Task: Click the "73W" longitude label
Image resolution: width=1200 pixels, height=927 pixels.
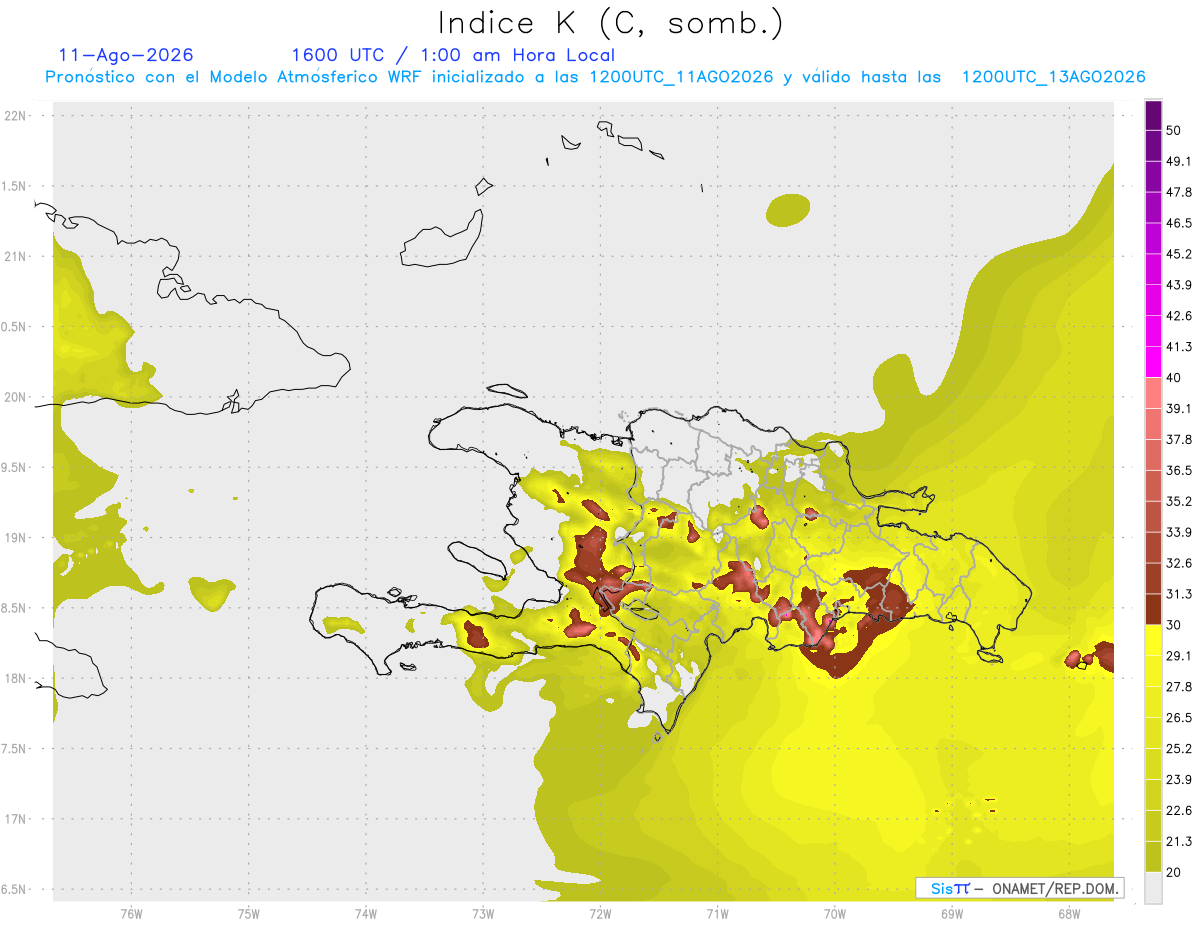Action: coord(482,914)
